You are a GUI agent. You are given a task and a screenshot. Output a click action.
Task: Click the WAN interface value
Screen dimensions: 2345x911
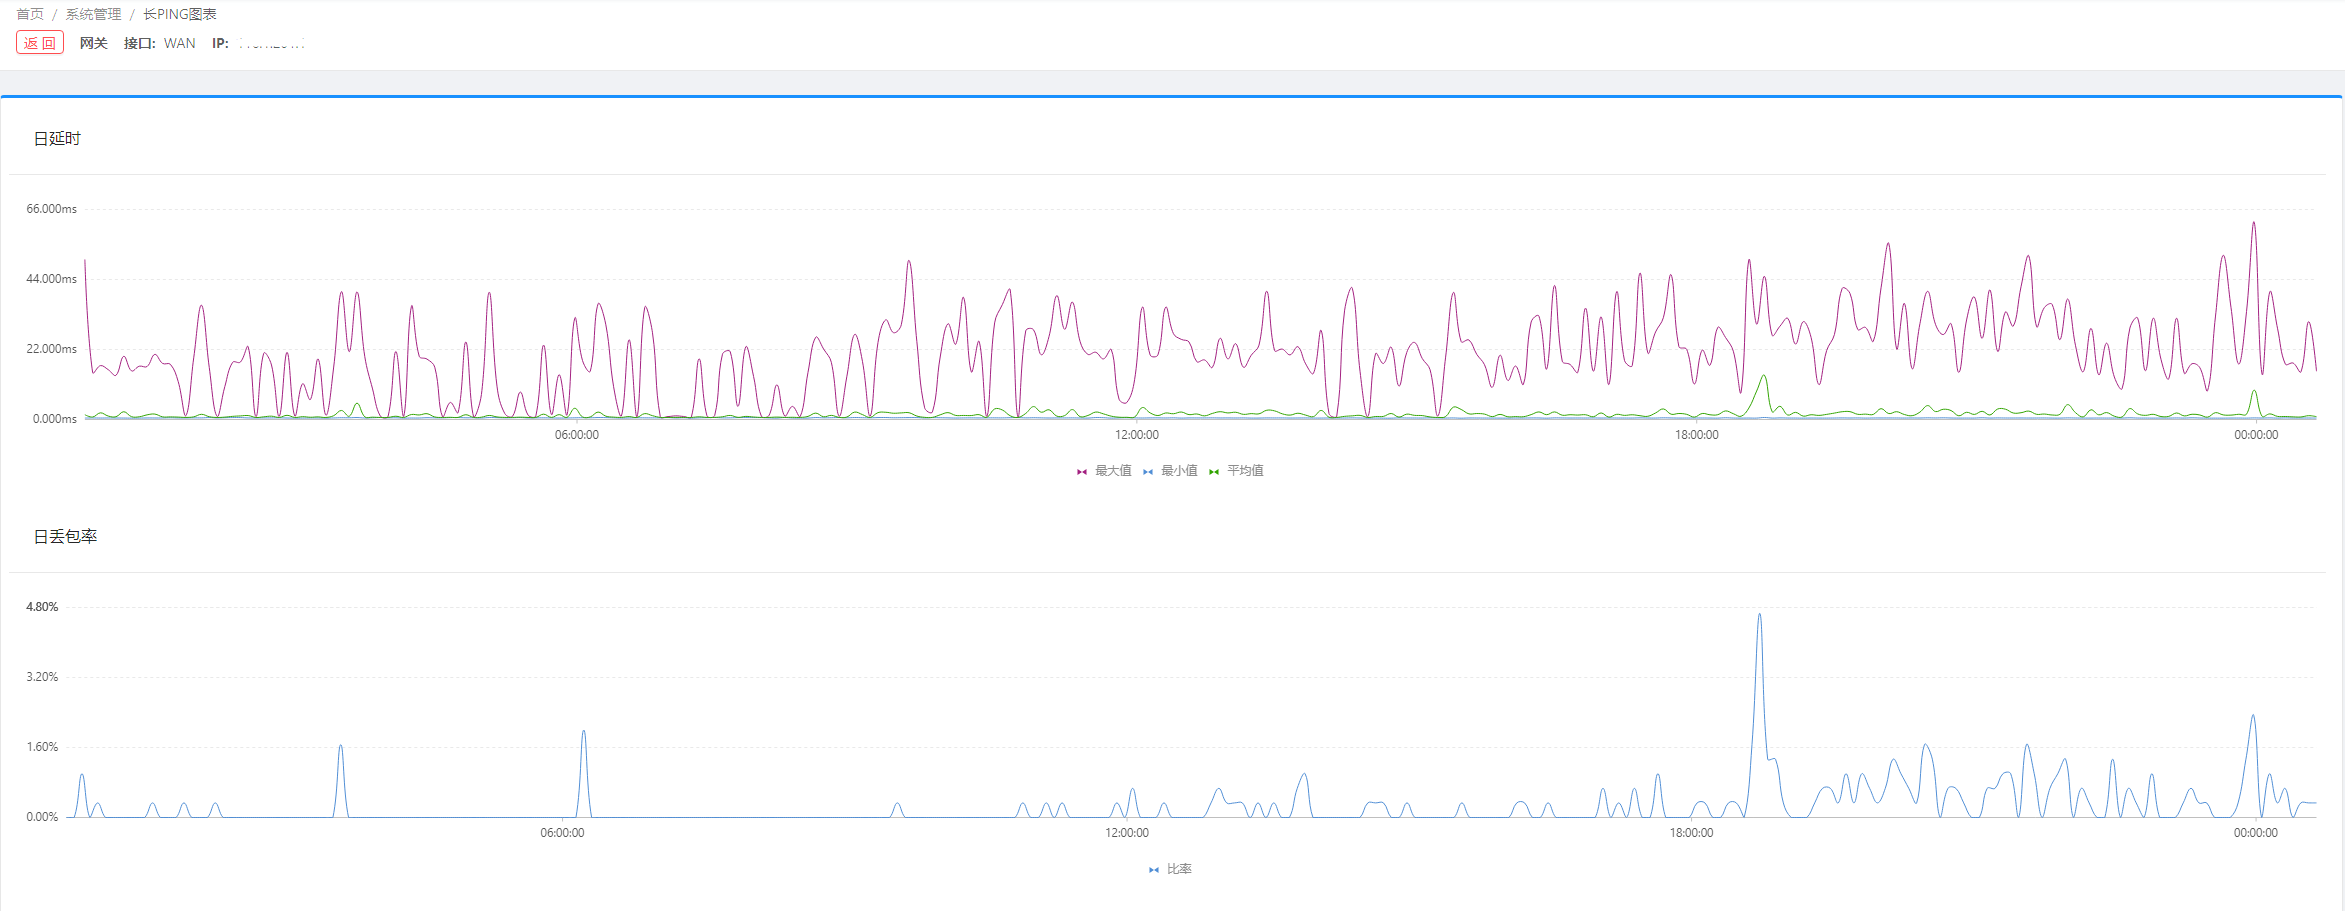[180, 43]
